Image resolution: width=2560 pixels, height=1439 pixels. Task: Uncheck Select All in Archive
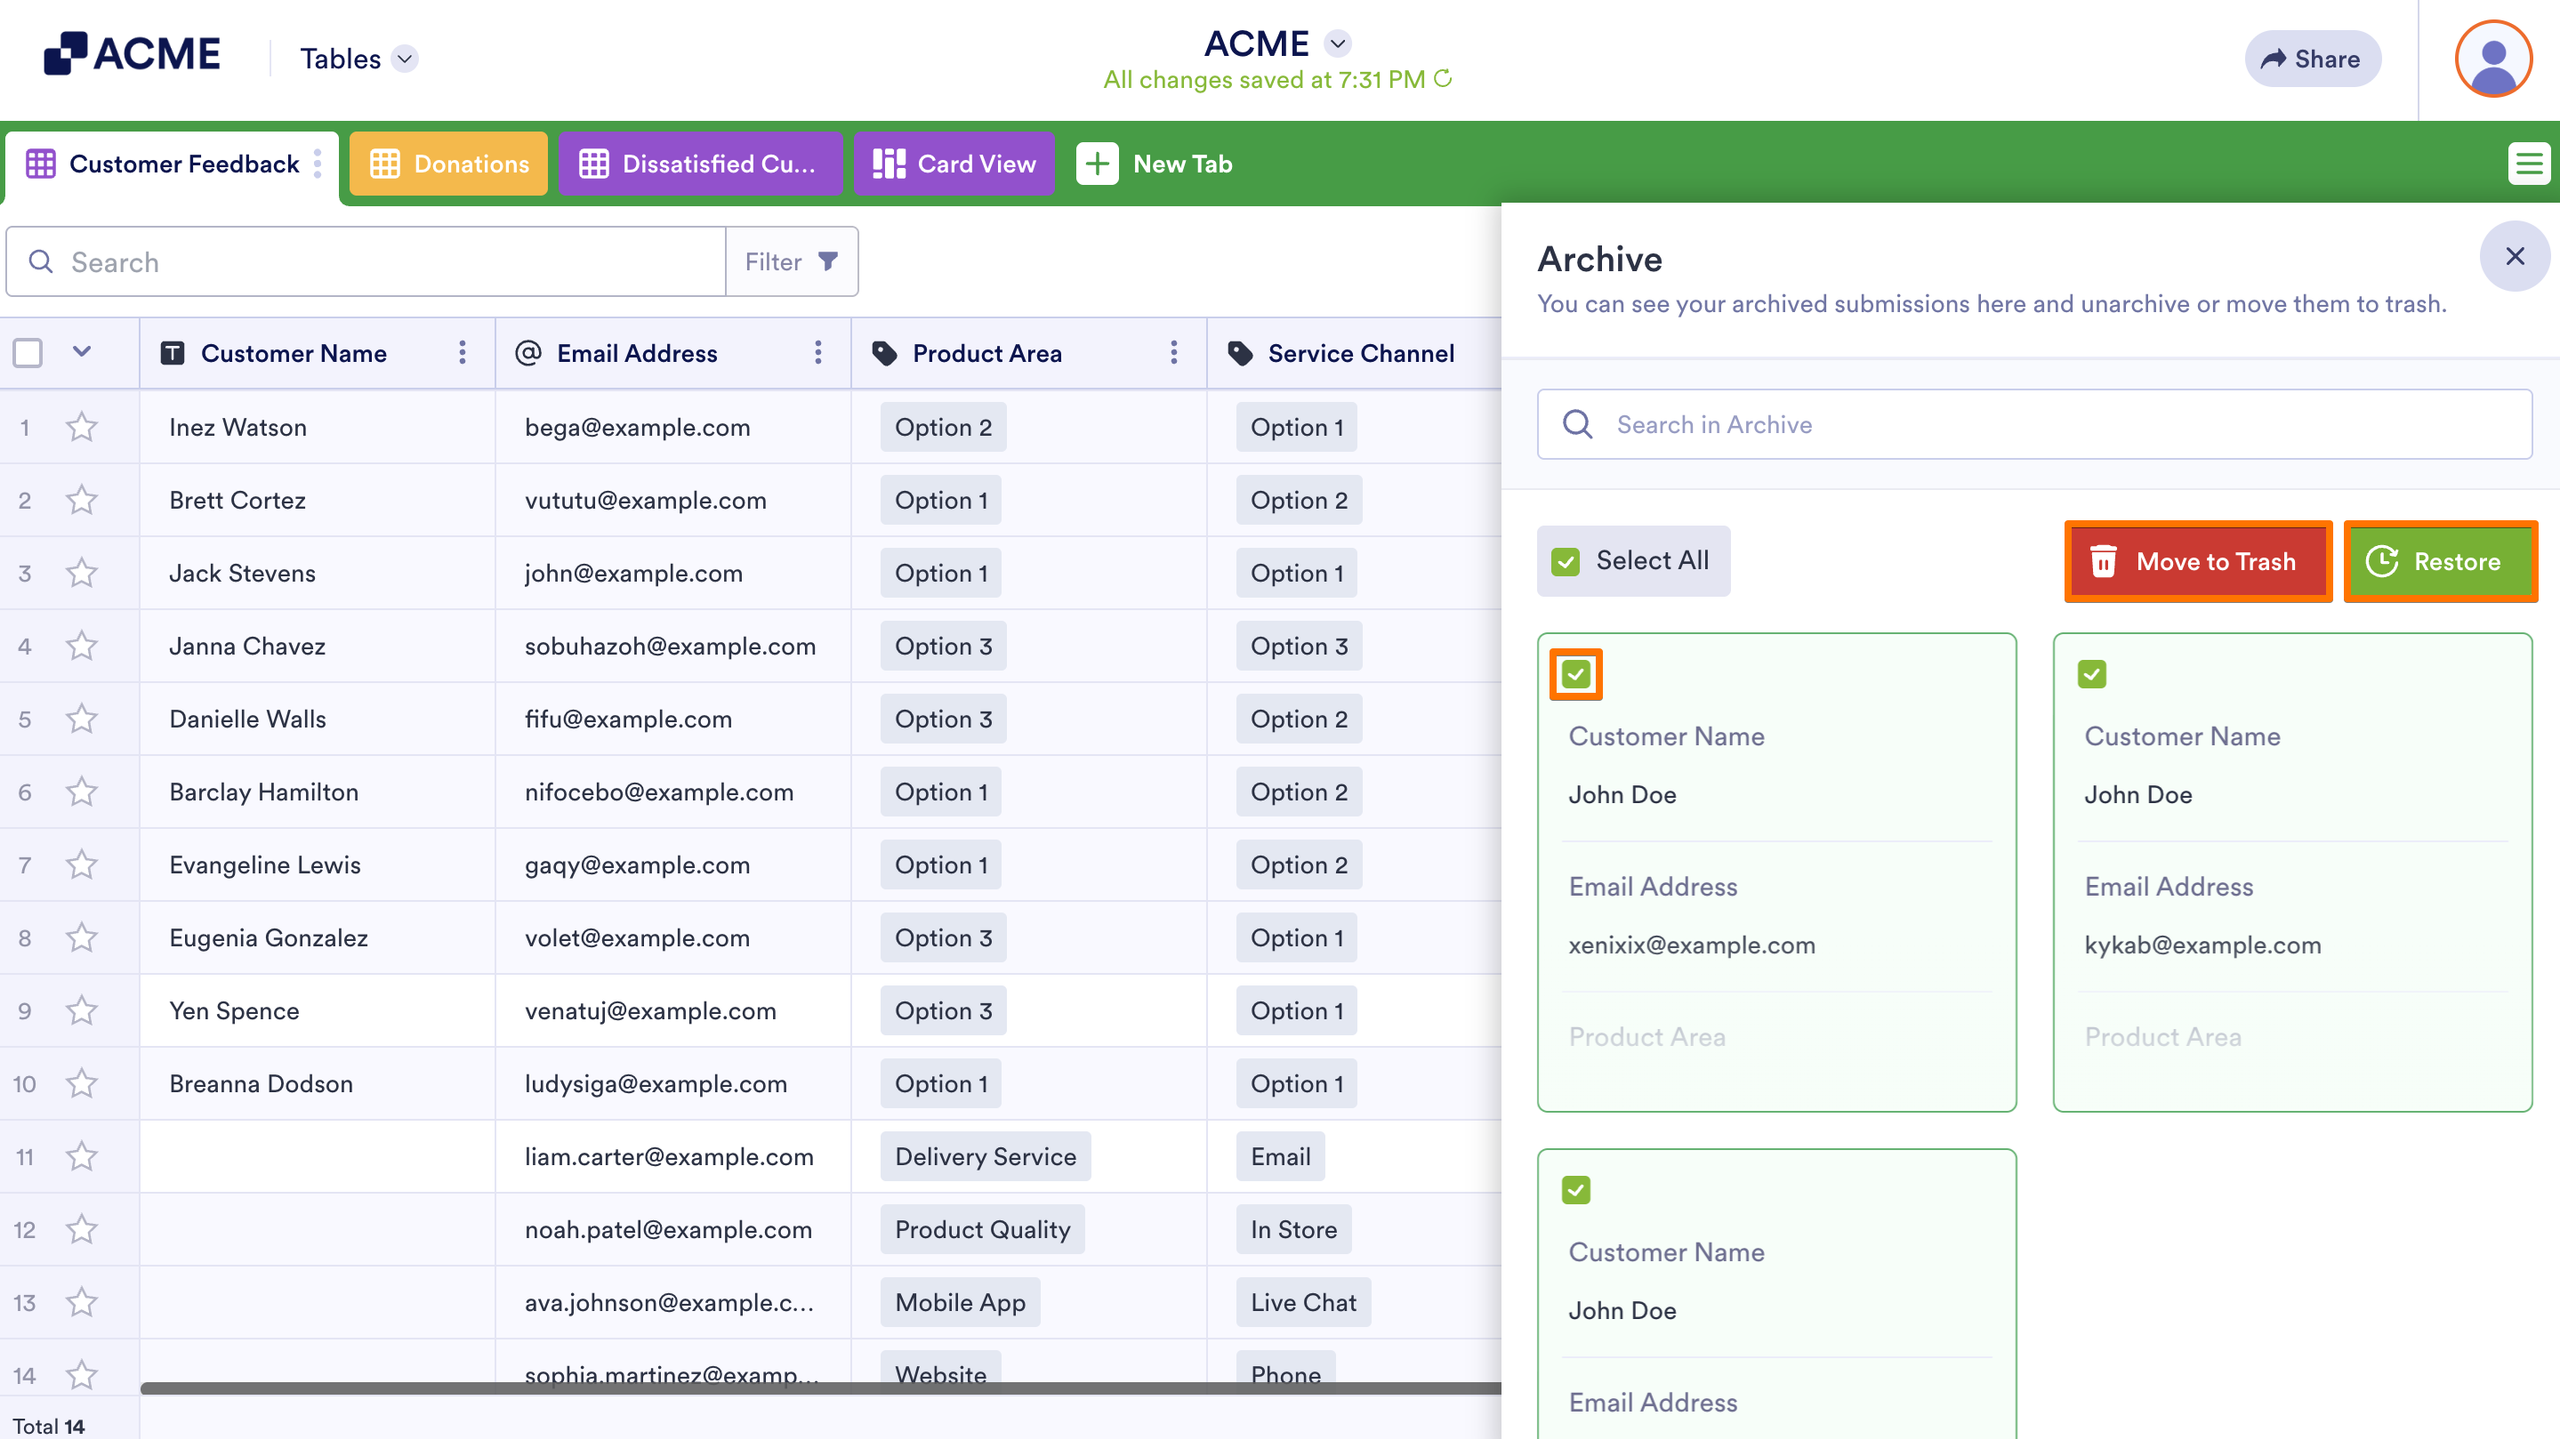[1566, 561]
